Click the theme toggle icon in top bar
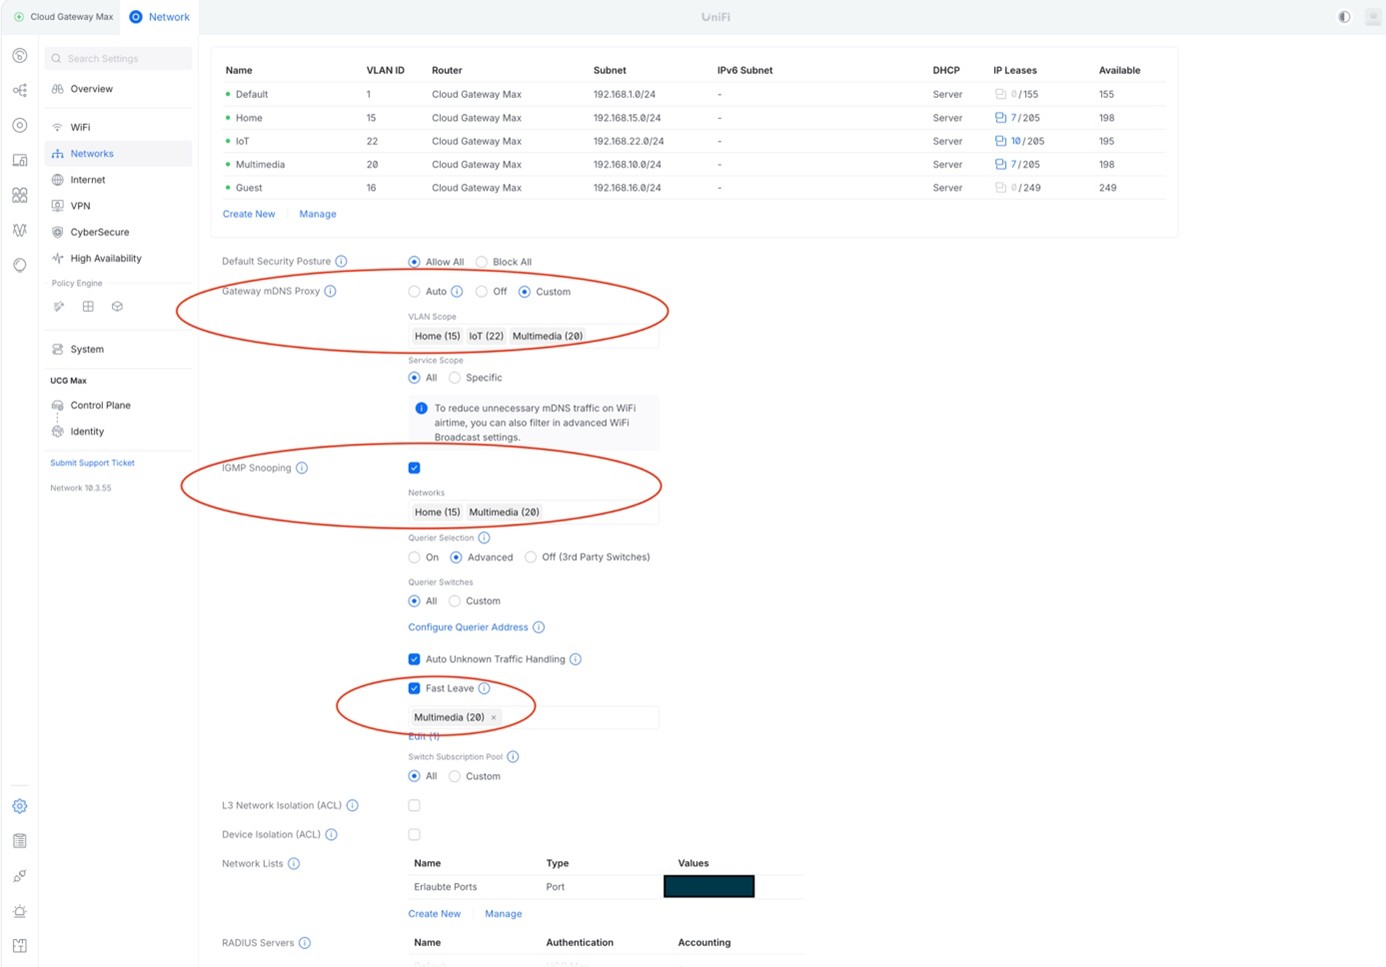Viewport: 1386px width, 967px height. tap(1344, 17)
